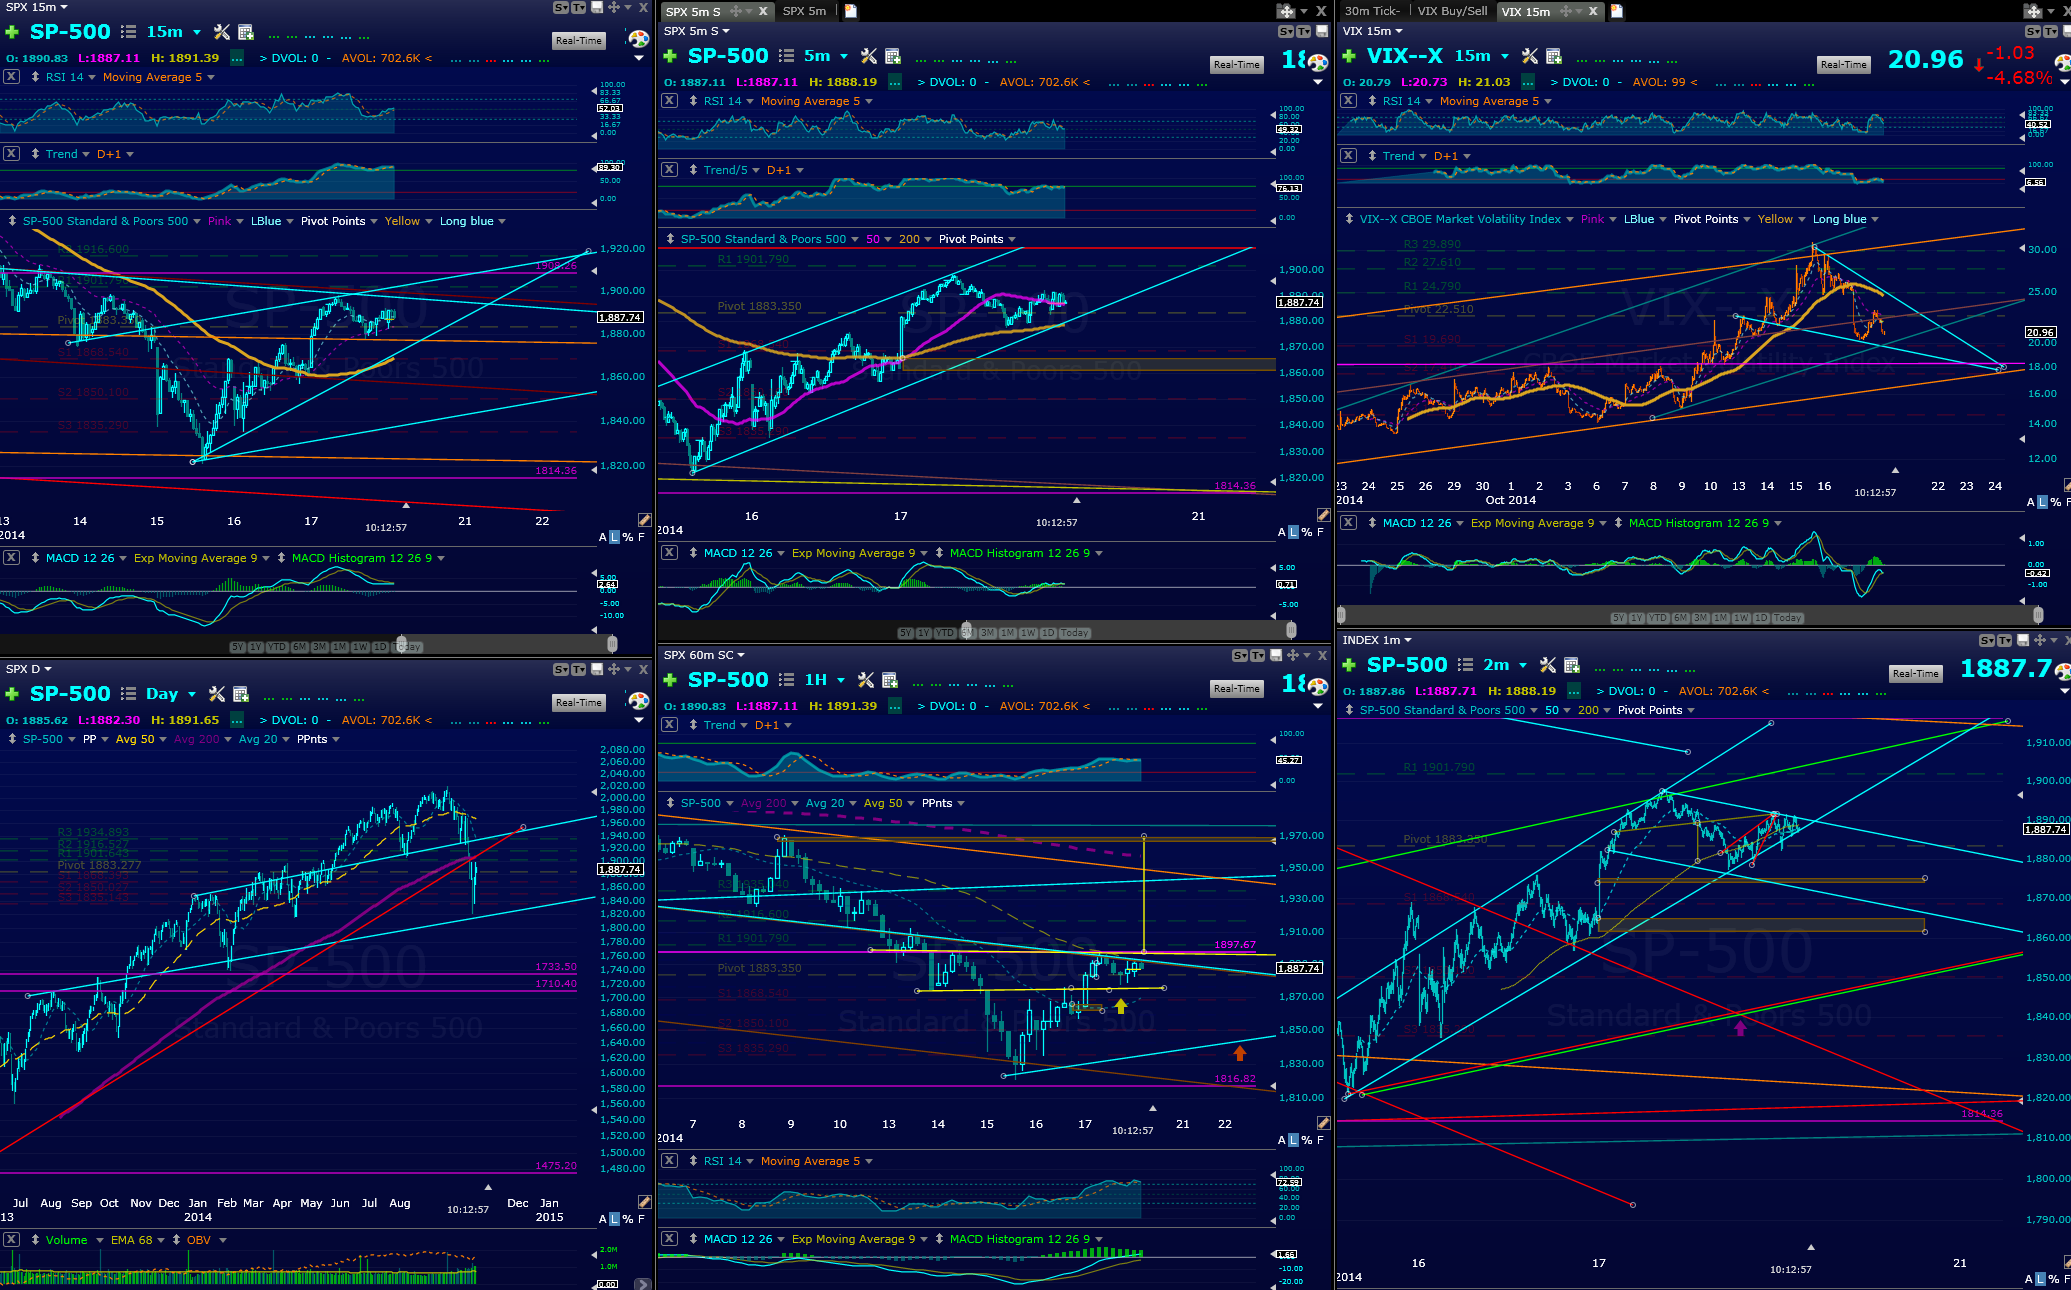Remove the Trend pane in SPX 60m
The width and height of the screenshot is (2071, 1290).
[669, 725]
